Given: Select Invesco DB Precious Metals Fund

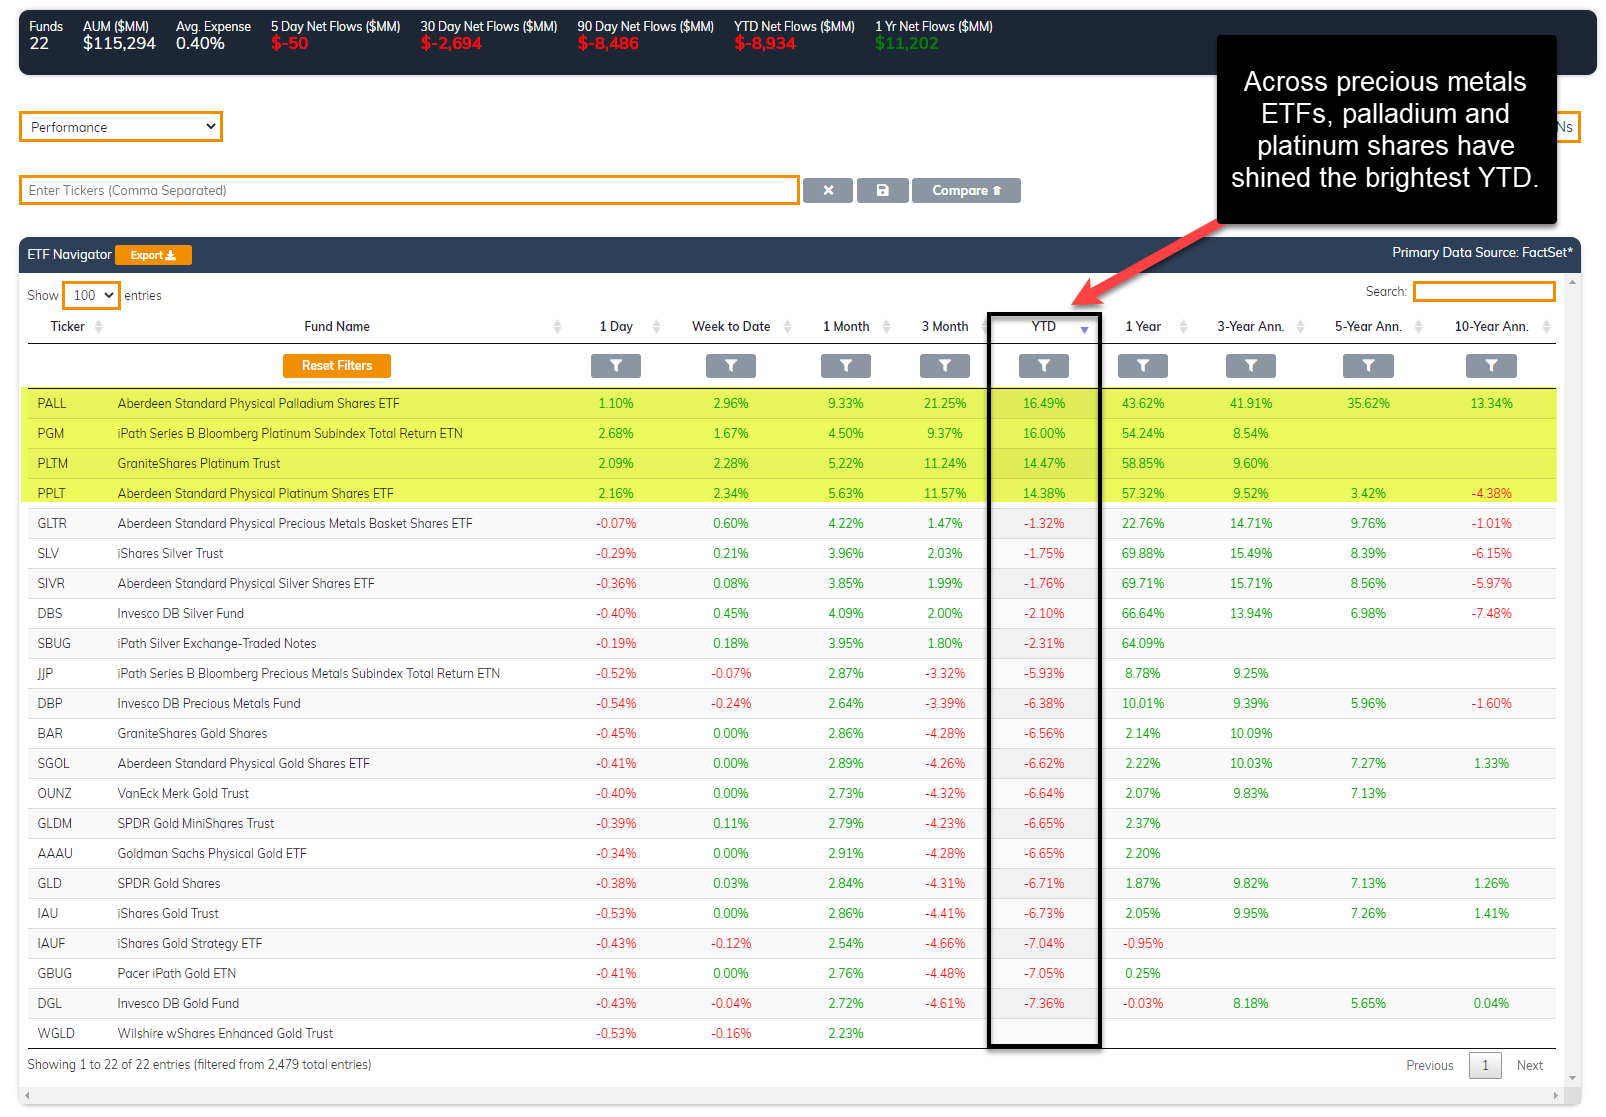Looking at the screenshot, I should (209, 704).
